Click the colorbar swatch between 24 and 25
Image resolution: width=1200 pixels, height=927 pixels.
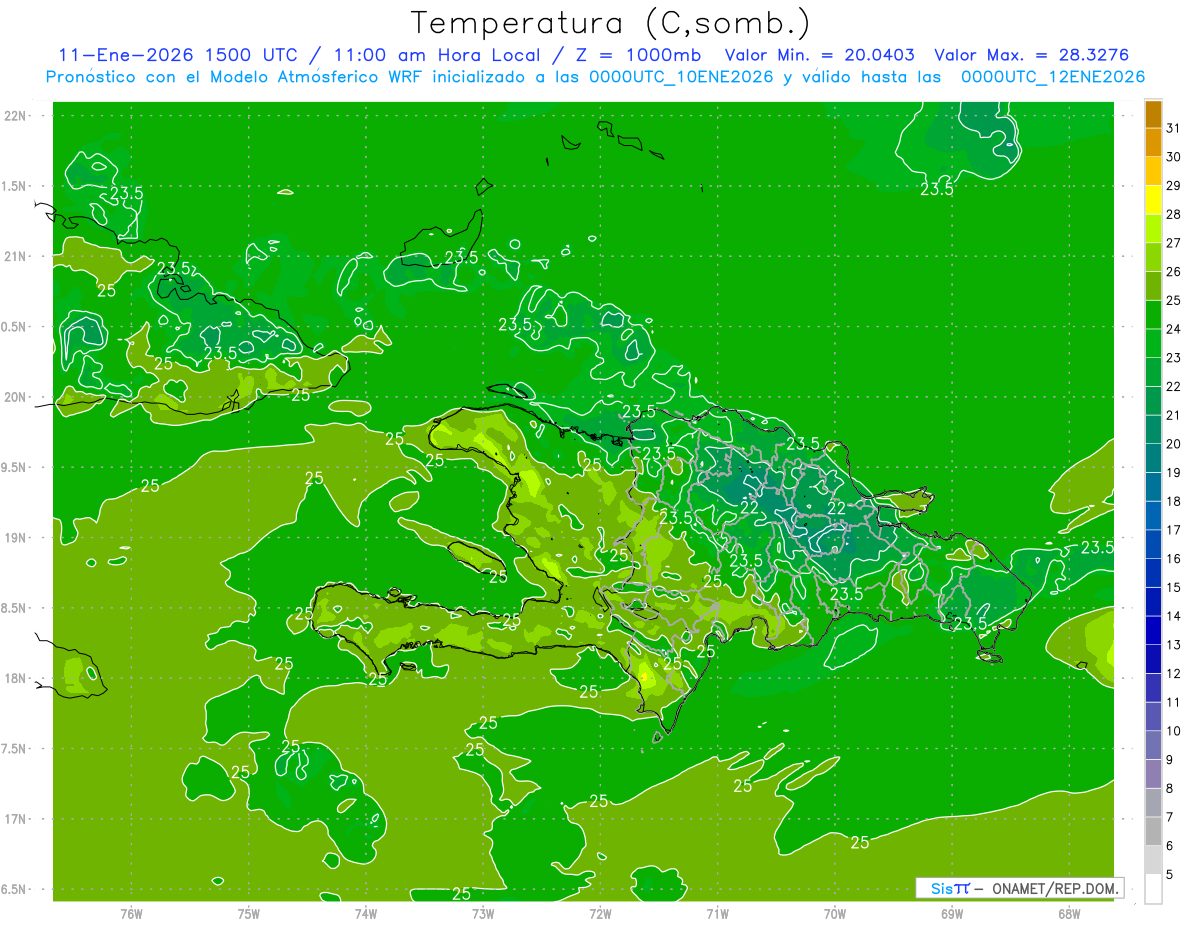tap(1153, 314)
